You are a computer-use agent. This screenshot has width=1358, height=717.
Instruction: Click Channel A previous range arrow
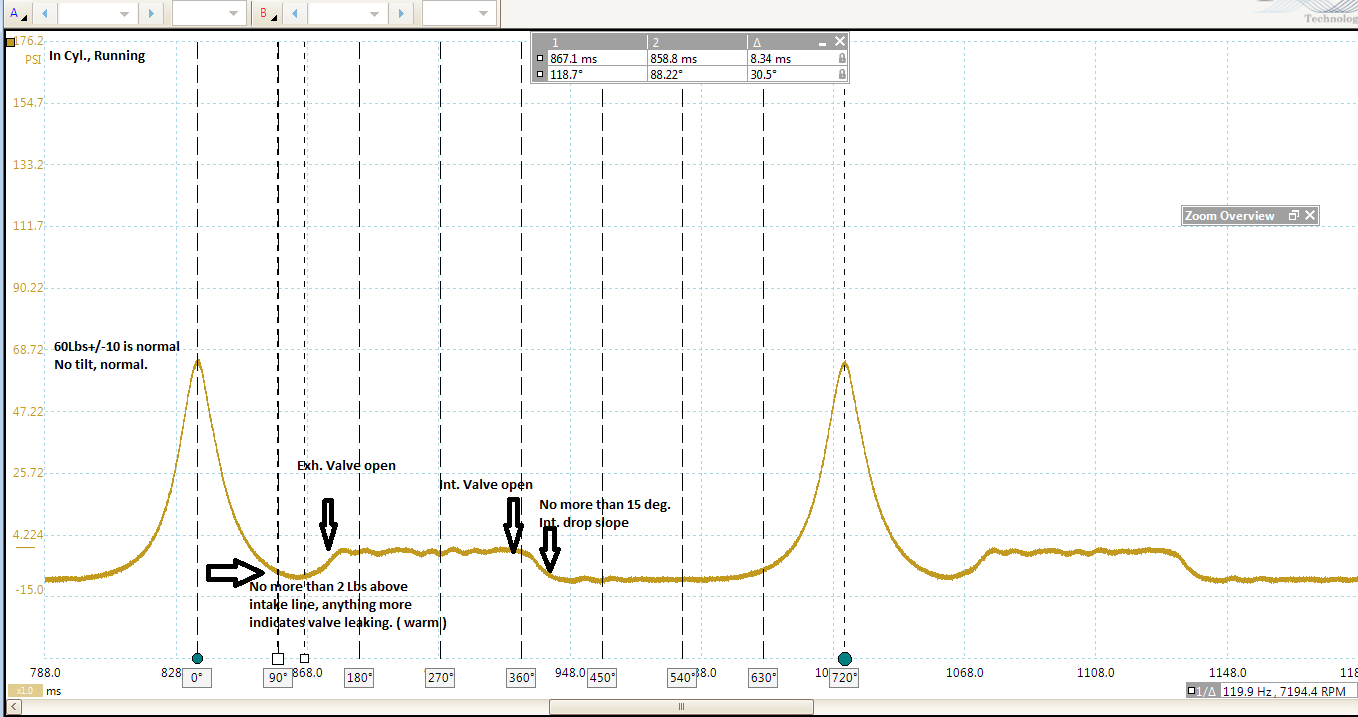pos(45,13)
